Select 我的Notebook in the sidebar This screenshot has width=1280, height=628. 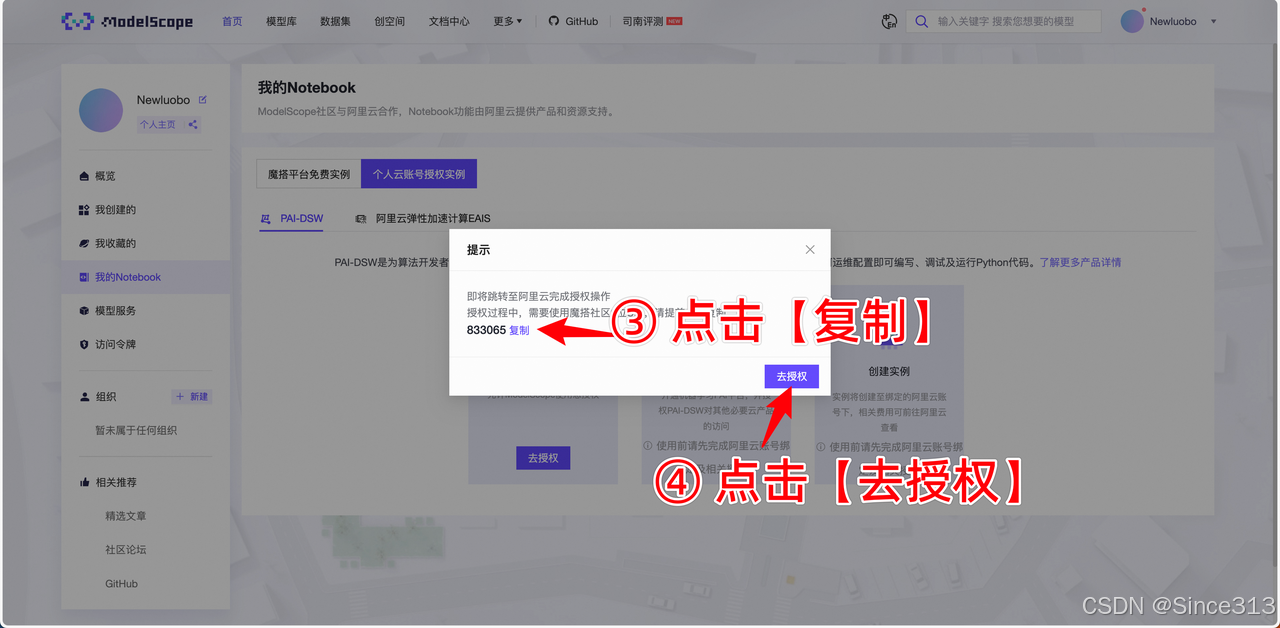(145, 277)
